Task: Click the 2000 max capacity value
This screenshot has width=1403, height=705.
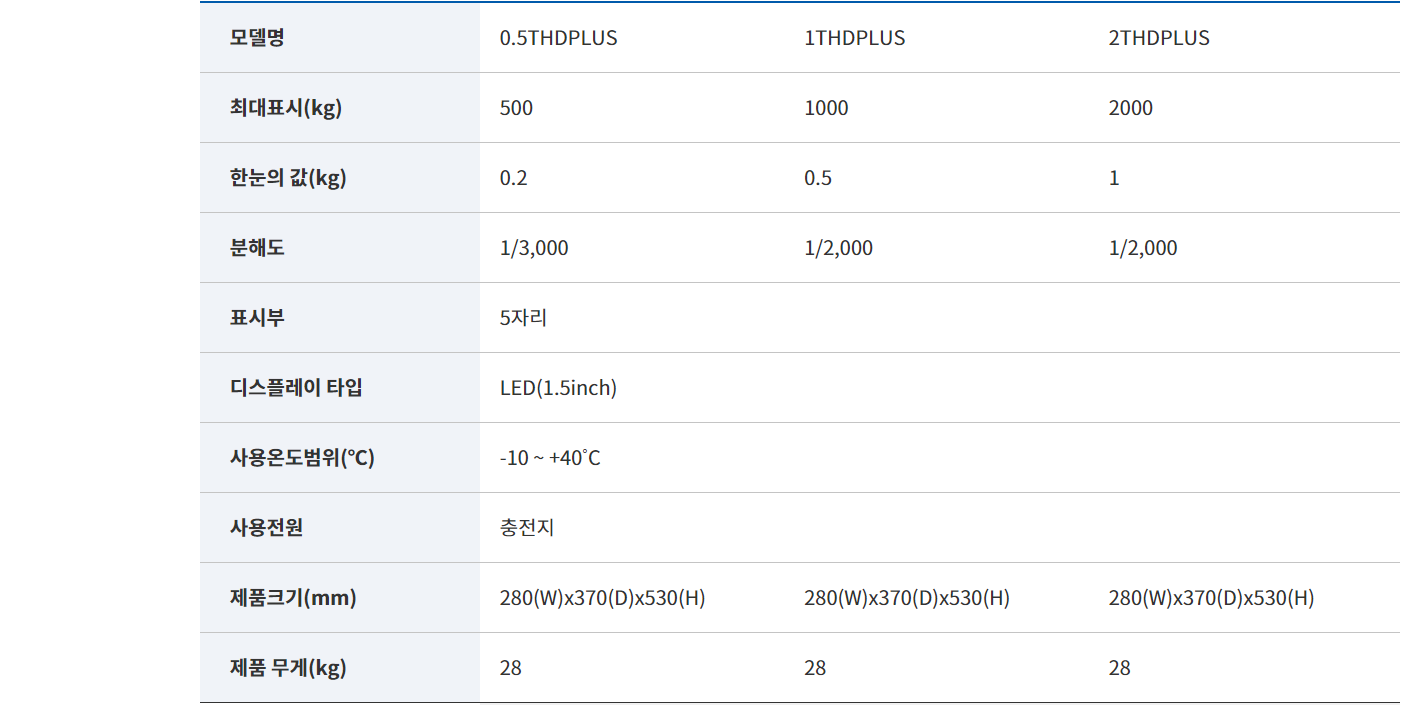Action: tap(1130, 108)
